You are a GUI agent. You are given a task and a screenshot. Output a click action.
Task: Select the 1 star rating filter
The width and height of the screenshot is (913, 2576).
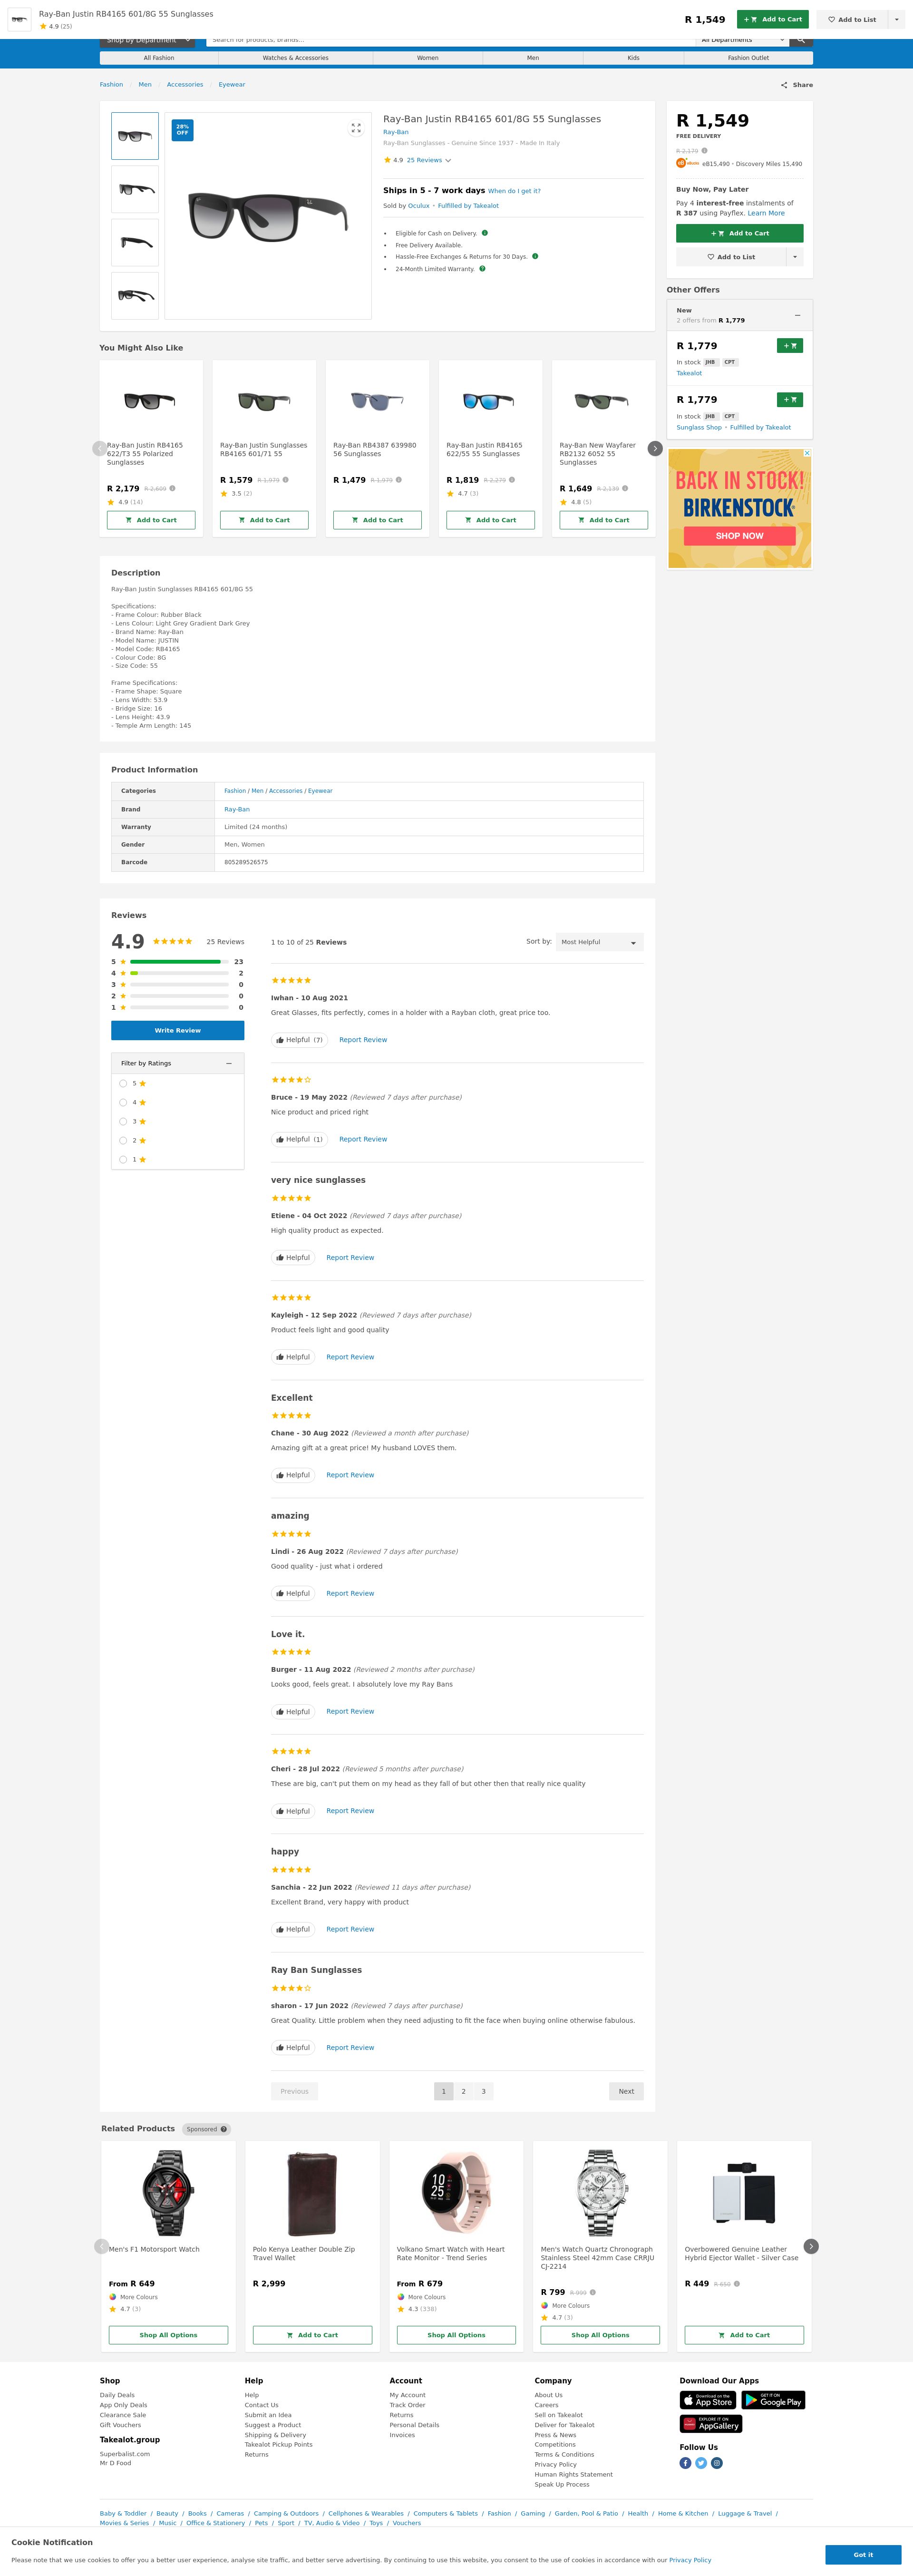pos(123,1159)
